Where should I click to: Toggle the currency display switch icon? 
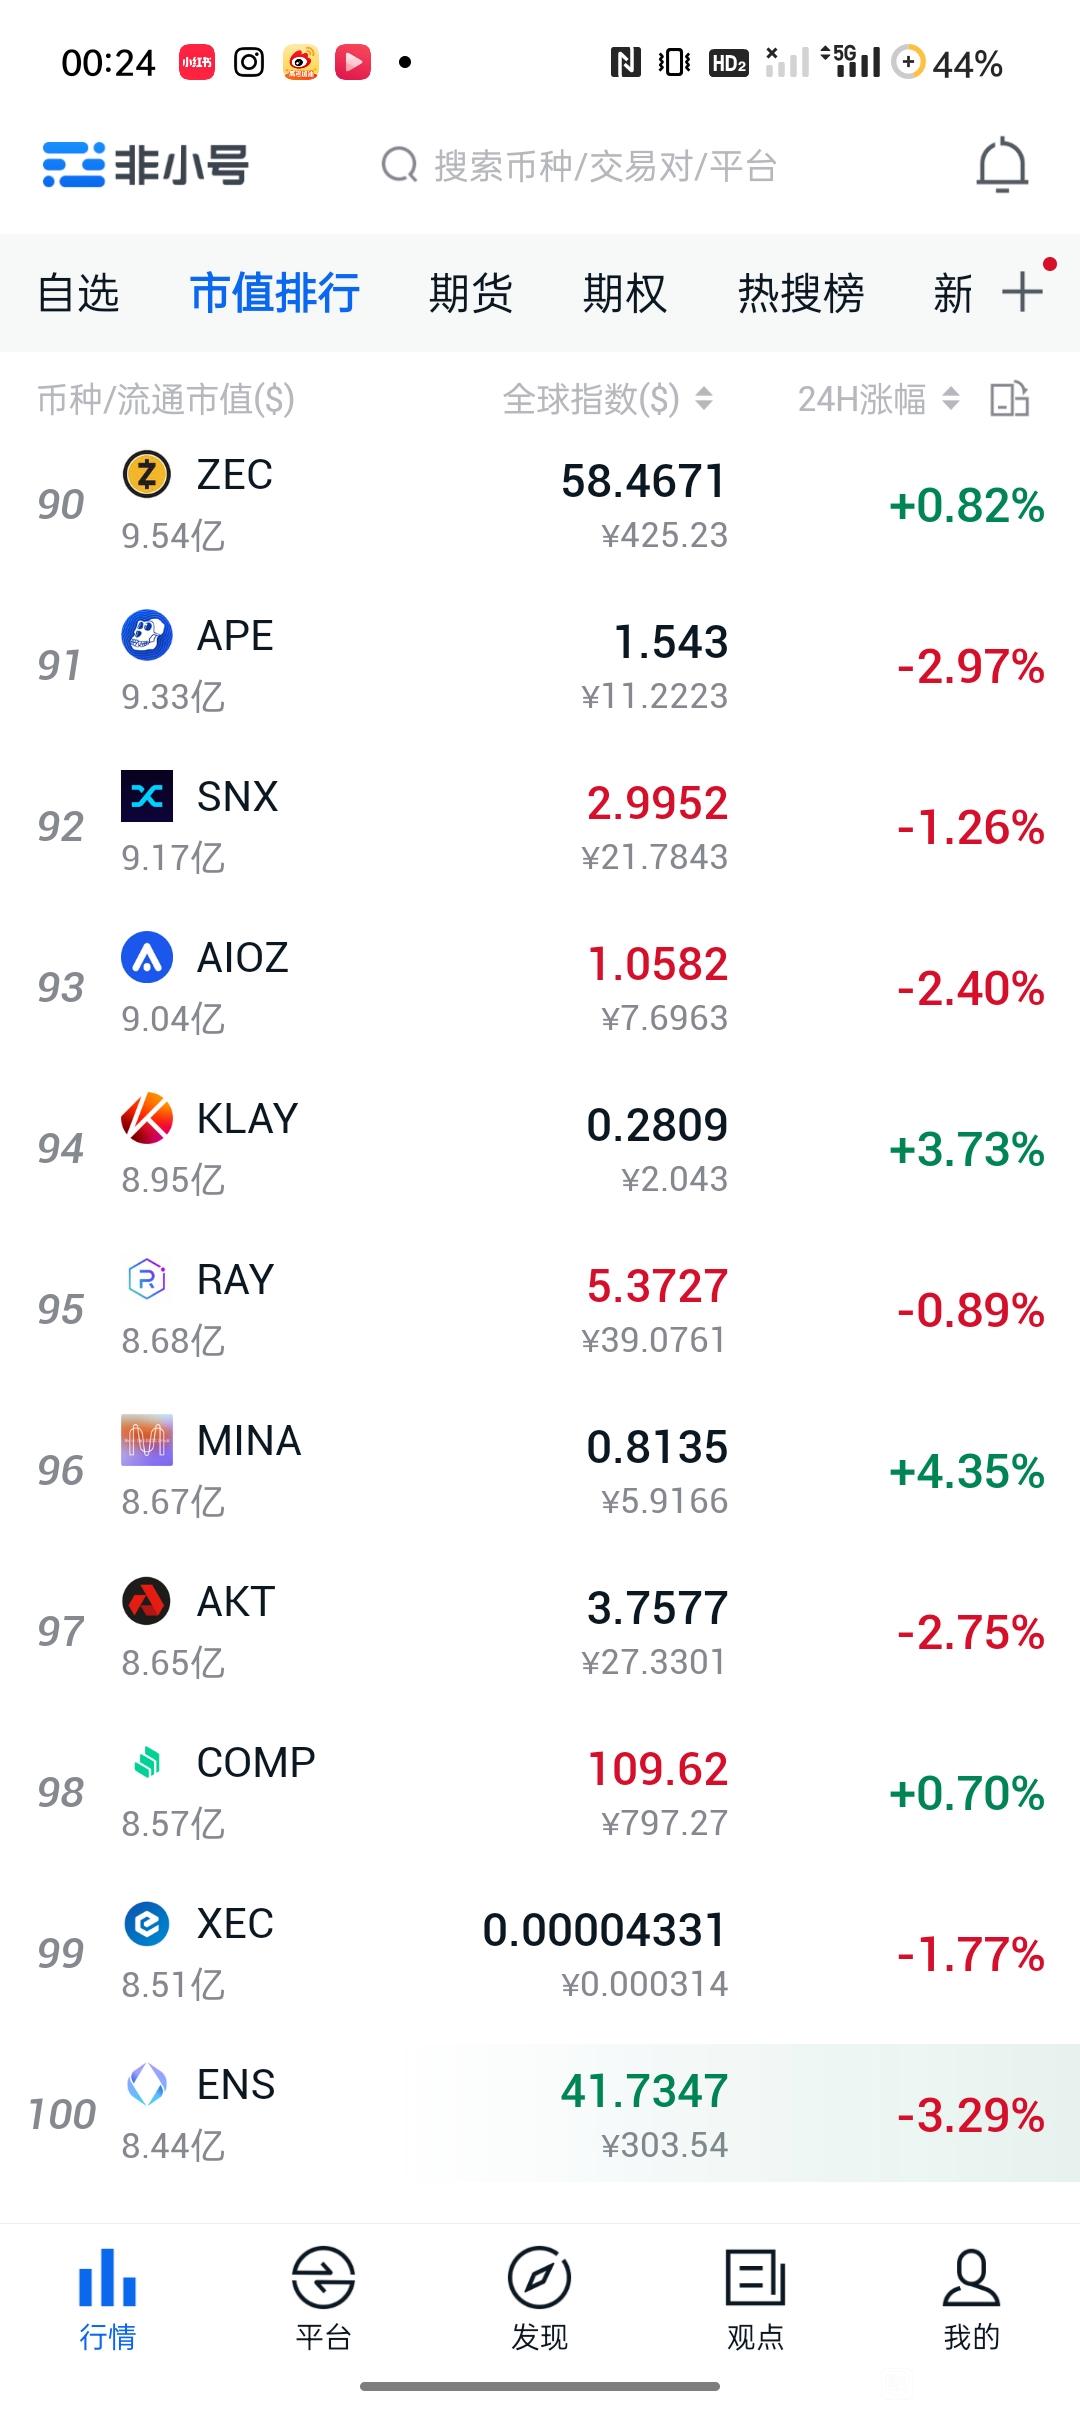[1009, 399]
